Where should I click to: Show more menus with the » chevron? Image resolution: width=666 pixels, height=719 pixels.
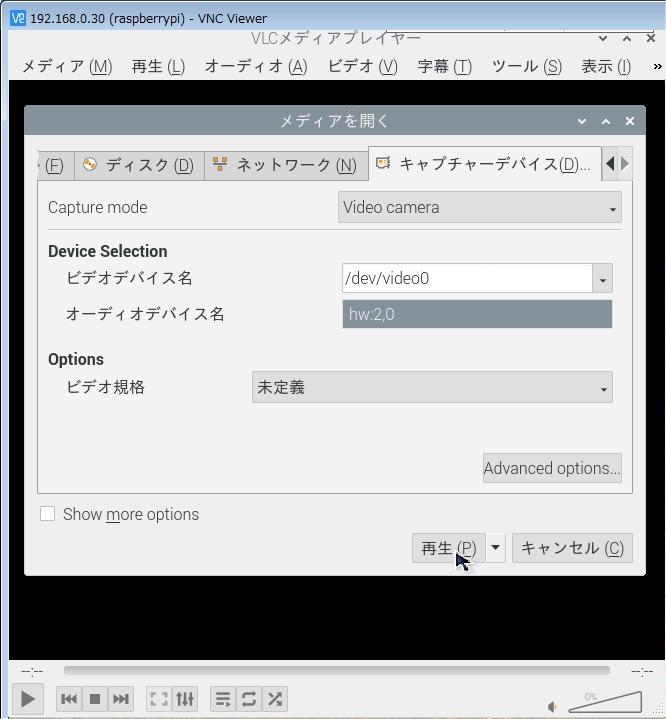click(x=657, y=66)
